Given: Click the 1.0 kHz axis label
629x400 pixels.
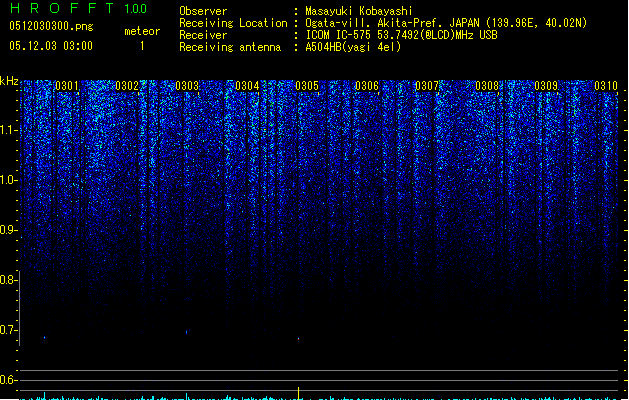Looking at the screenshot, I should click(9, 180).
